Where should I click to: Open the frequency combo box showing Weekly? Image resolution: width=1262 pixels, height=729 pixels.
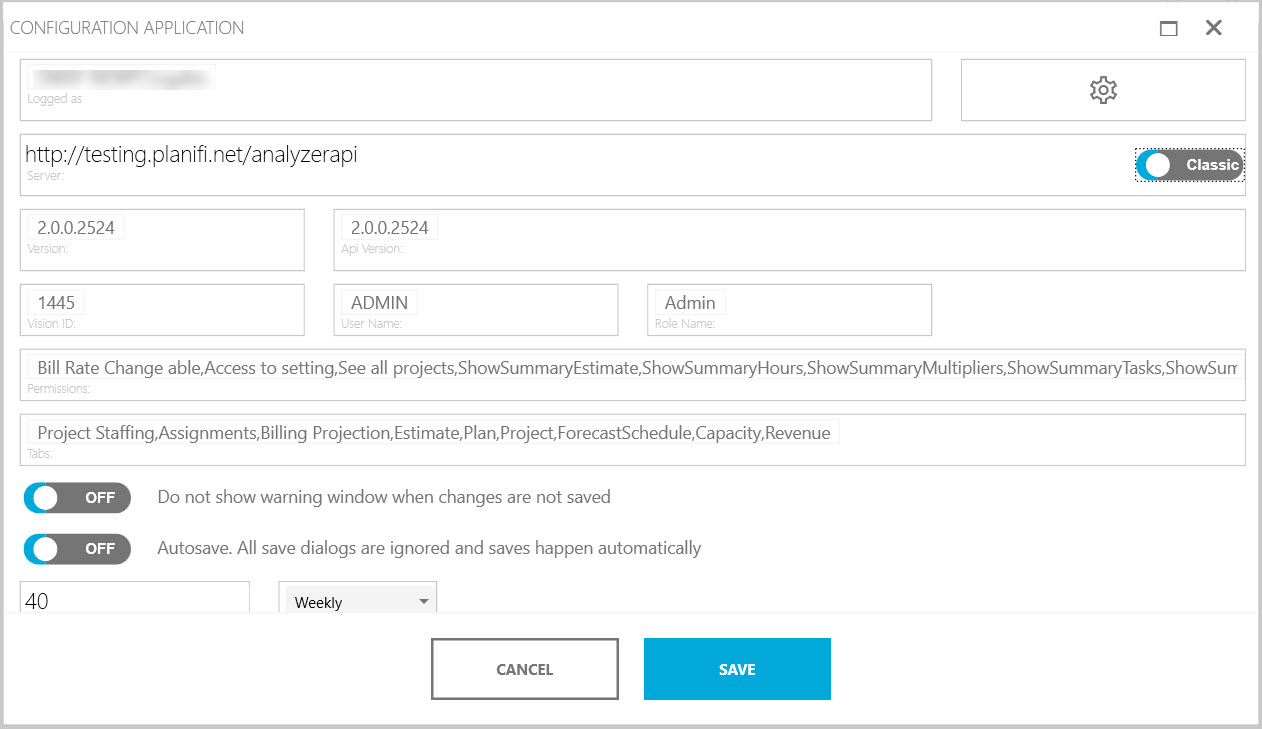(358, 601)
